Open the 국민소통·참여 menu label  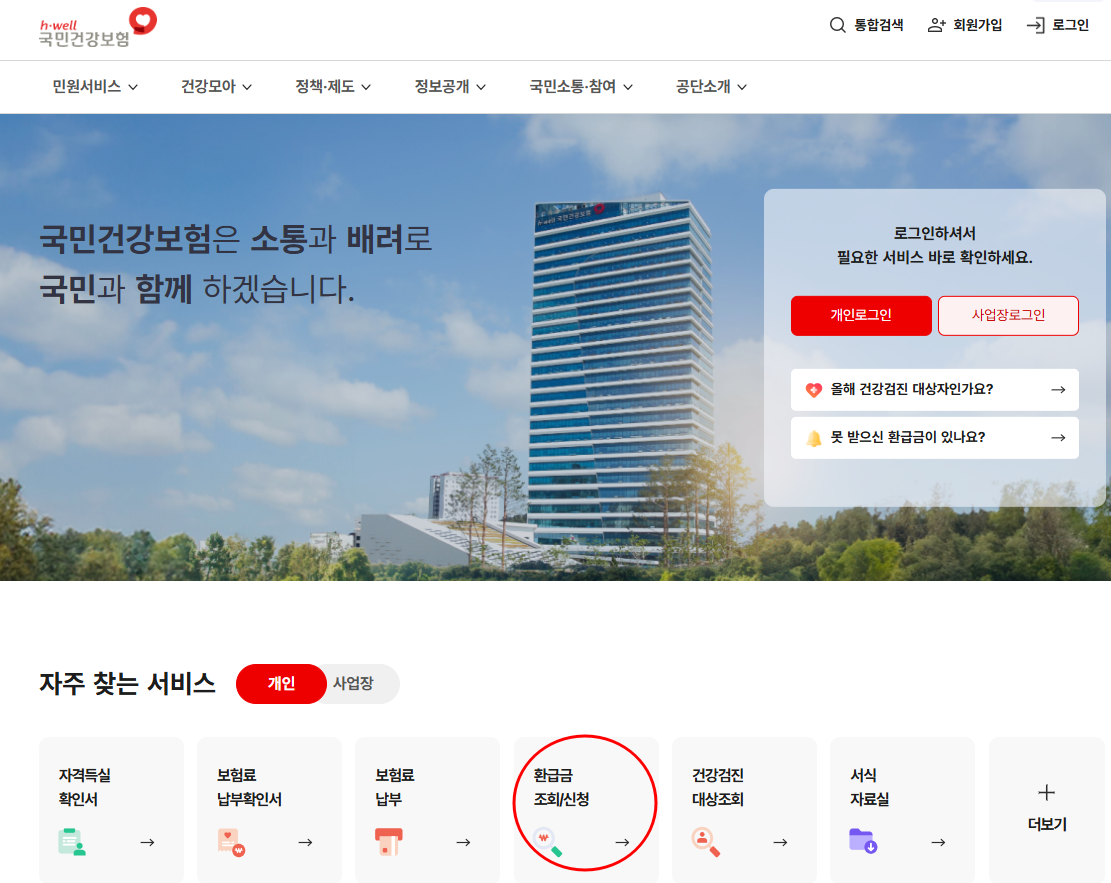[x=573, y=86]
